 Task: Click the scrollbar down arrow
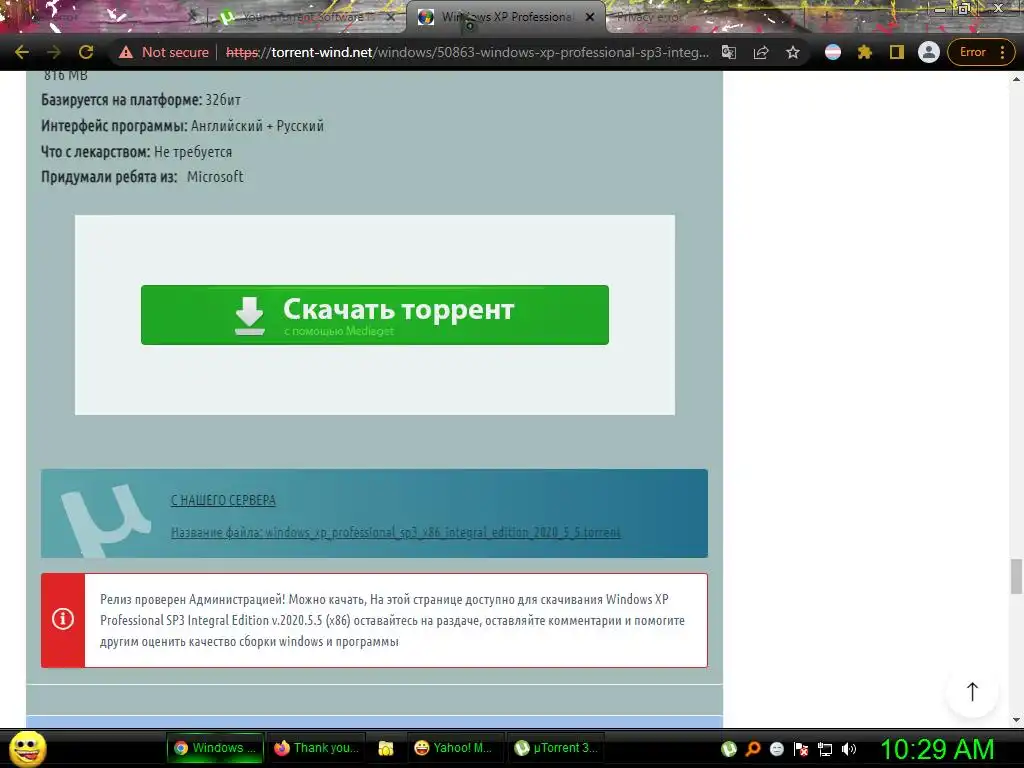coord(1016,720)
